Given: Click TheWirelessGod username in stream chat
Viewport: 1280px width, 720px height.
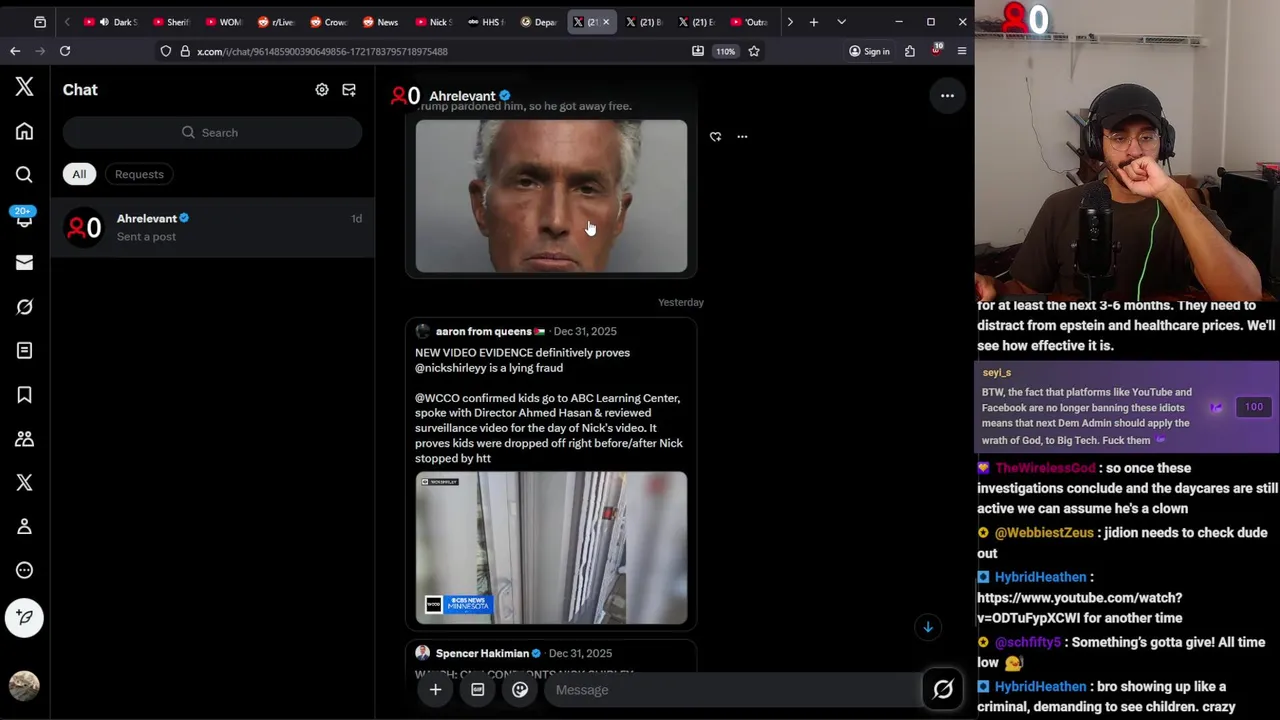Looking at the screenshot, I should coord(1045,468).
